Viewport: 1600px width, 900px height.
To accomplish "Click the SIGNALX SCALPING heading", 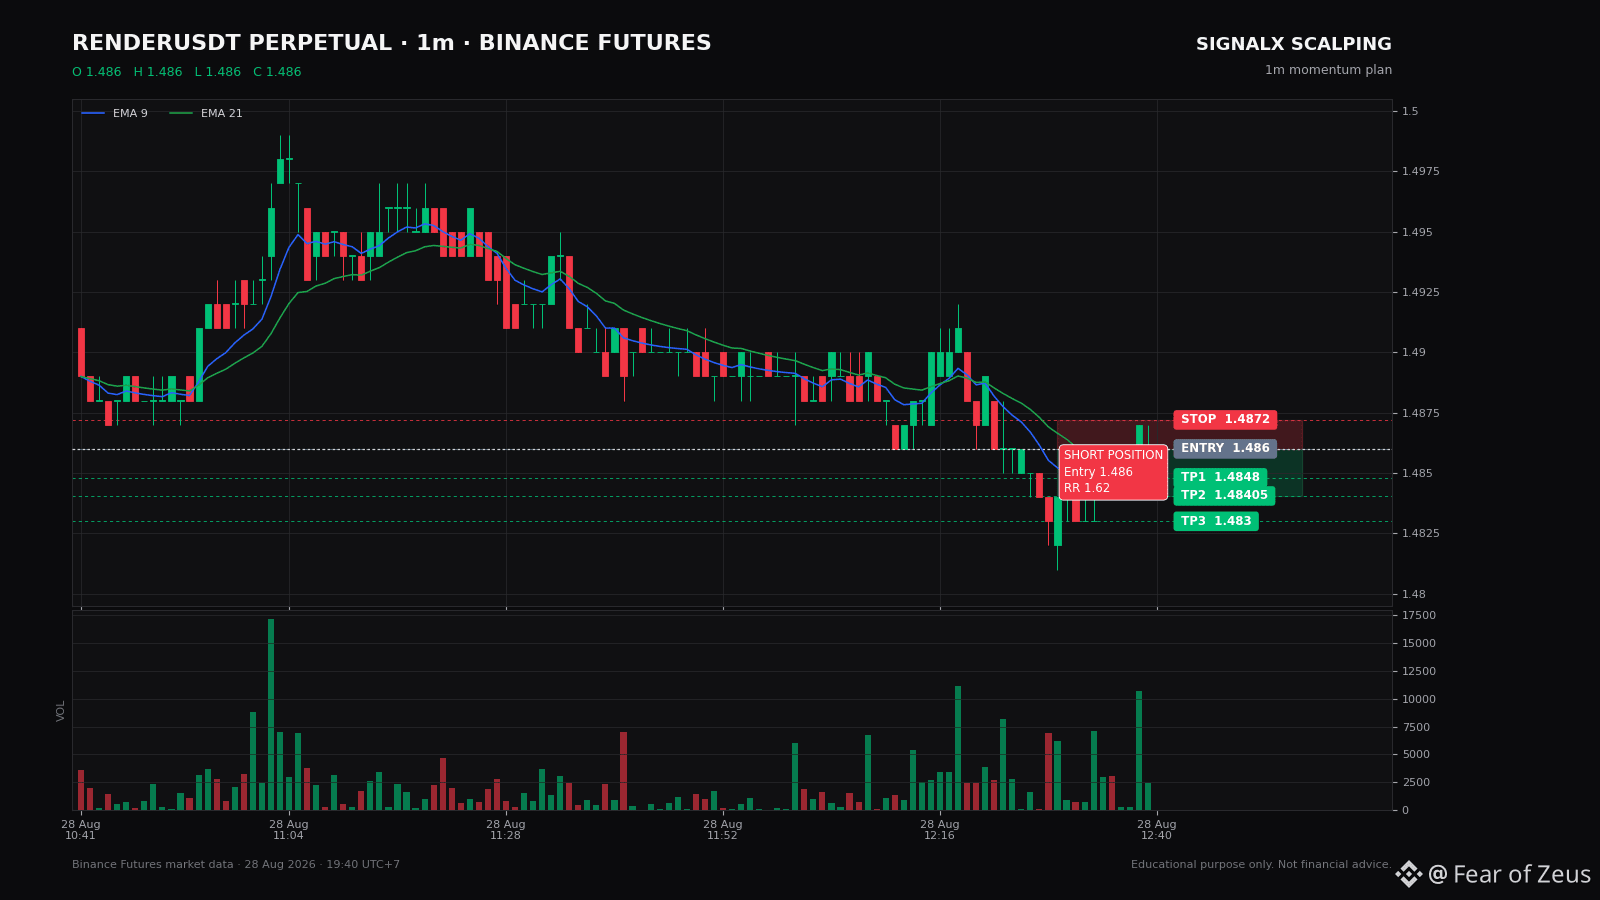I will 1294,45.
